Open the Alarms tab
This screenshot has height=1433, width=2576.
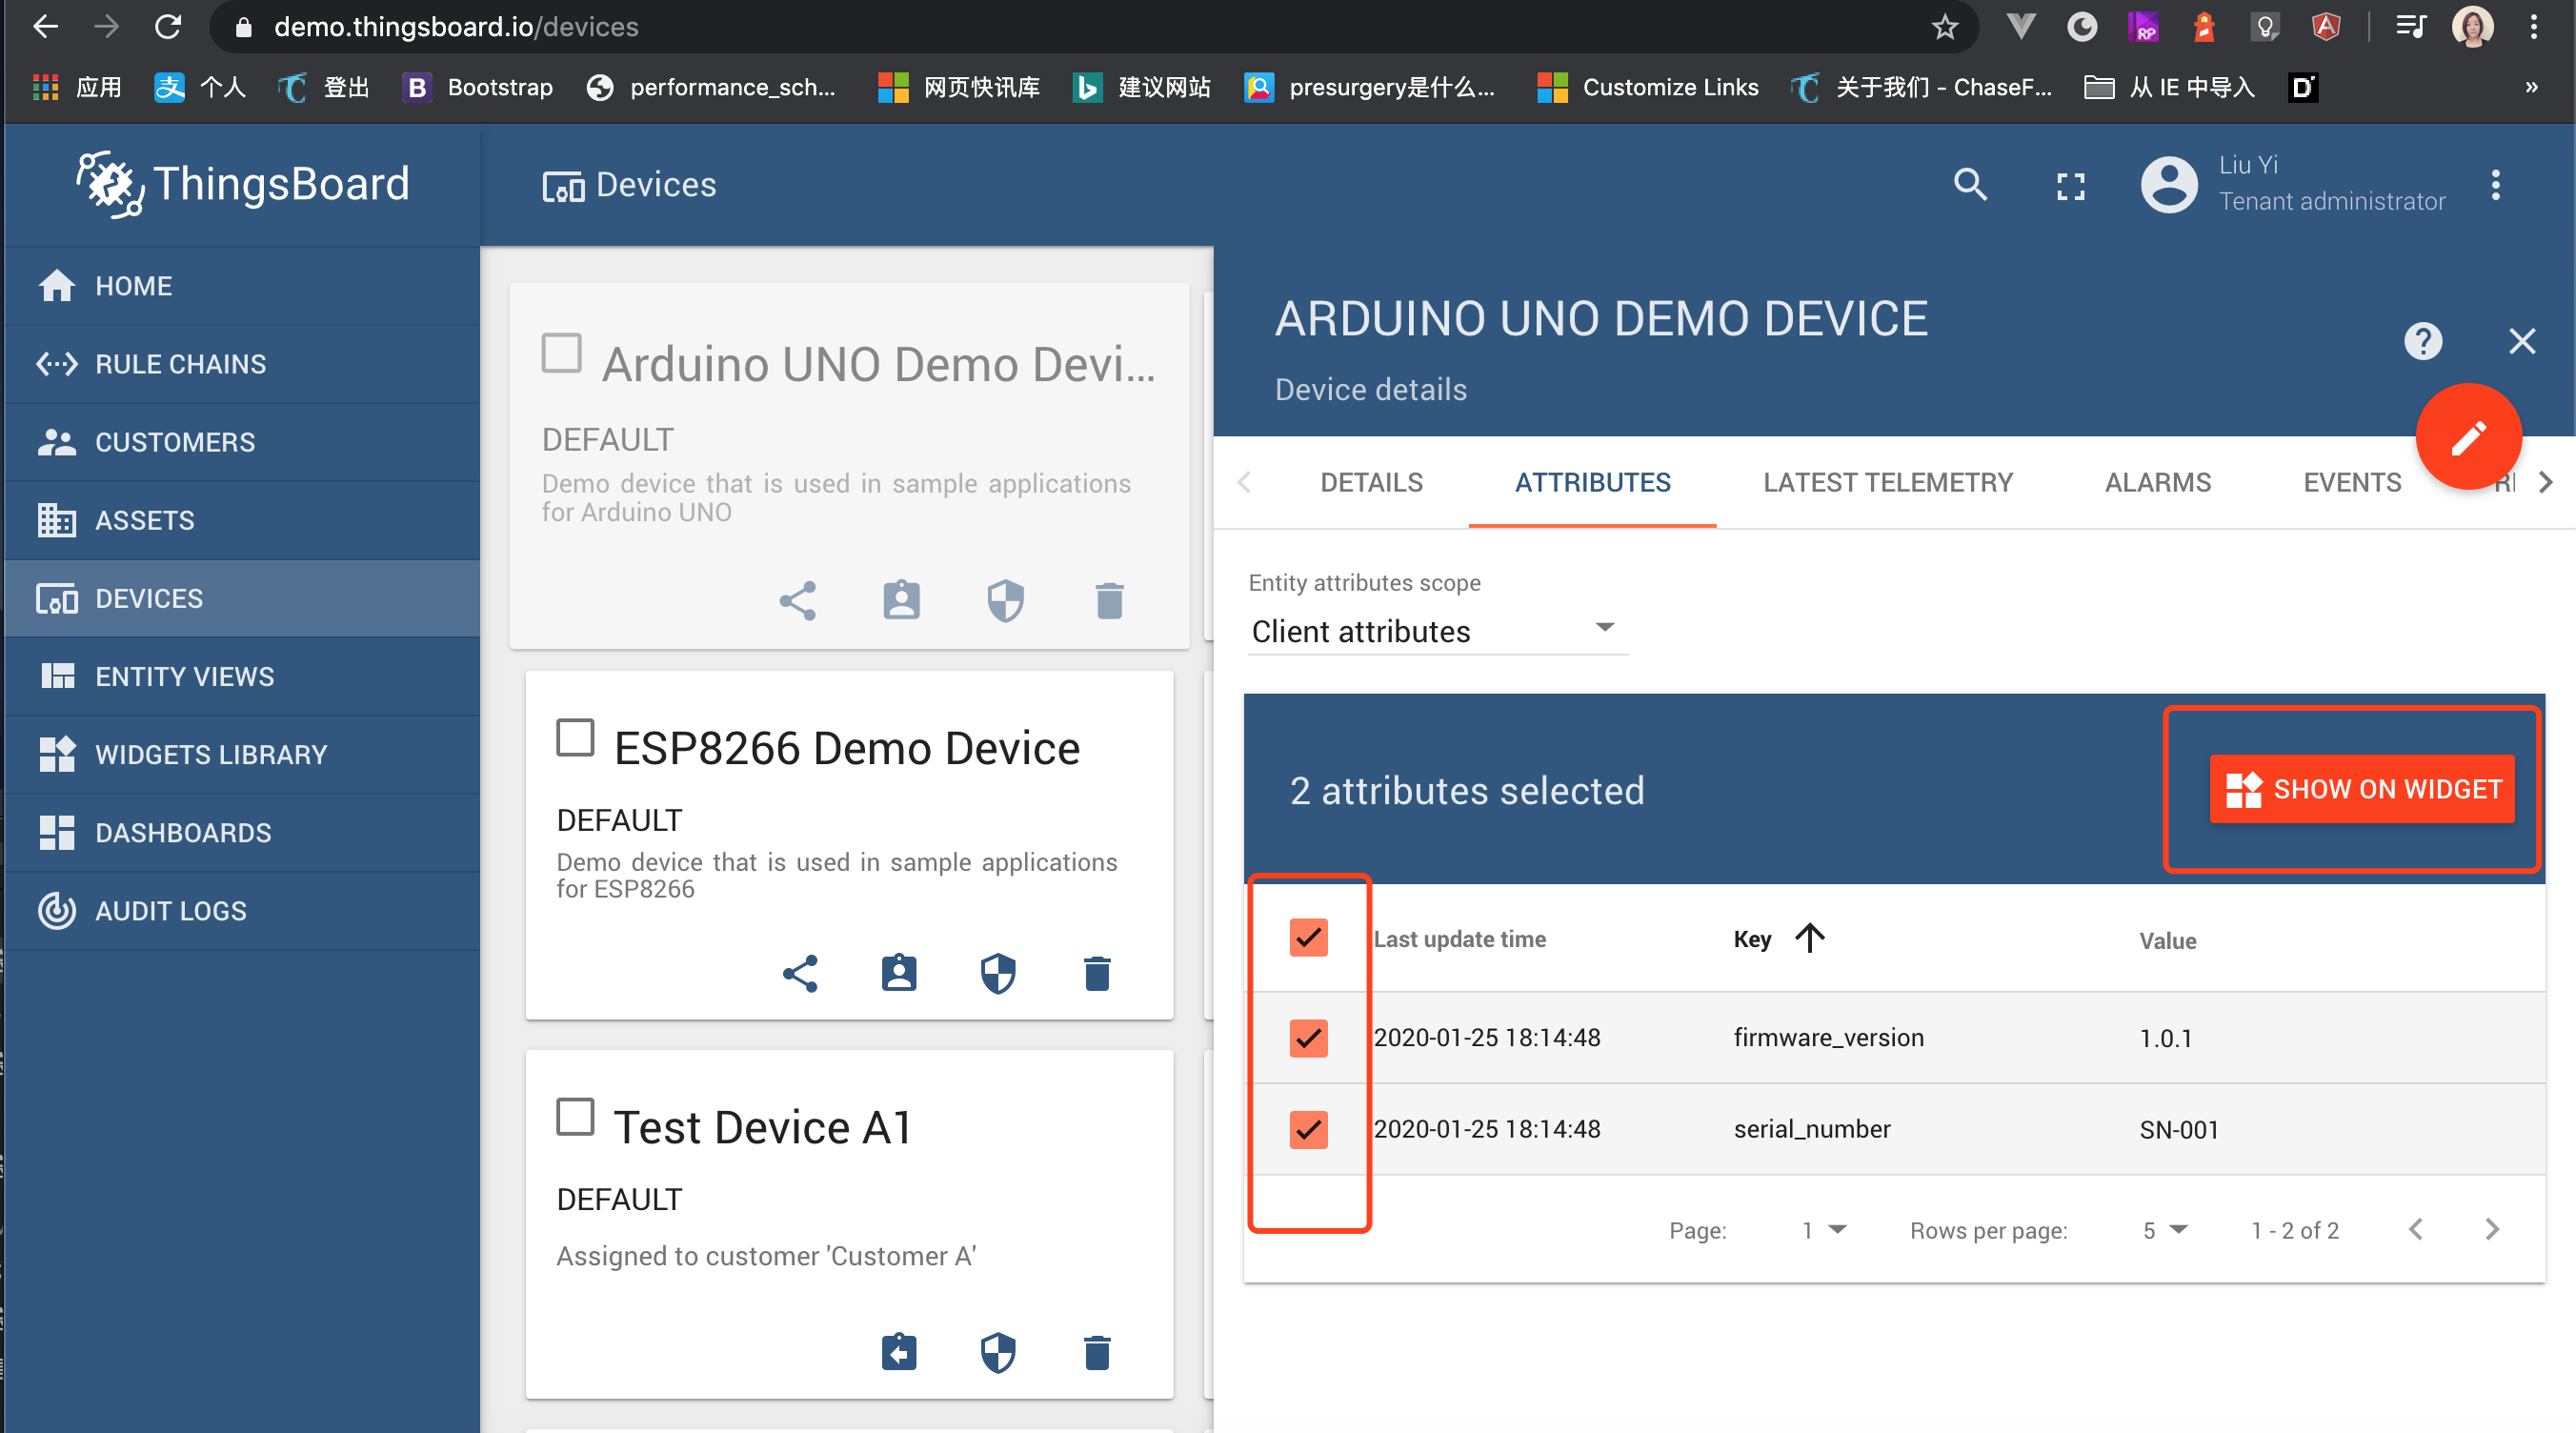tap(2157, 483)
